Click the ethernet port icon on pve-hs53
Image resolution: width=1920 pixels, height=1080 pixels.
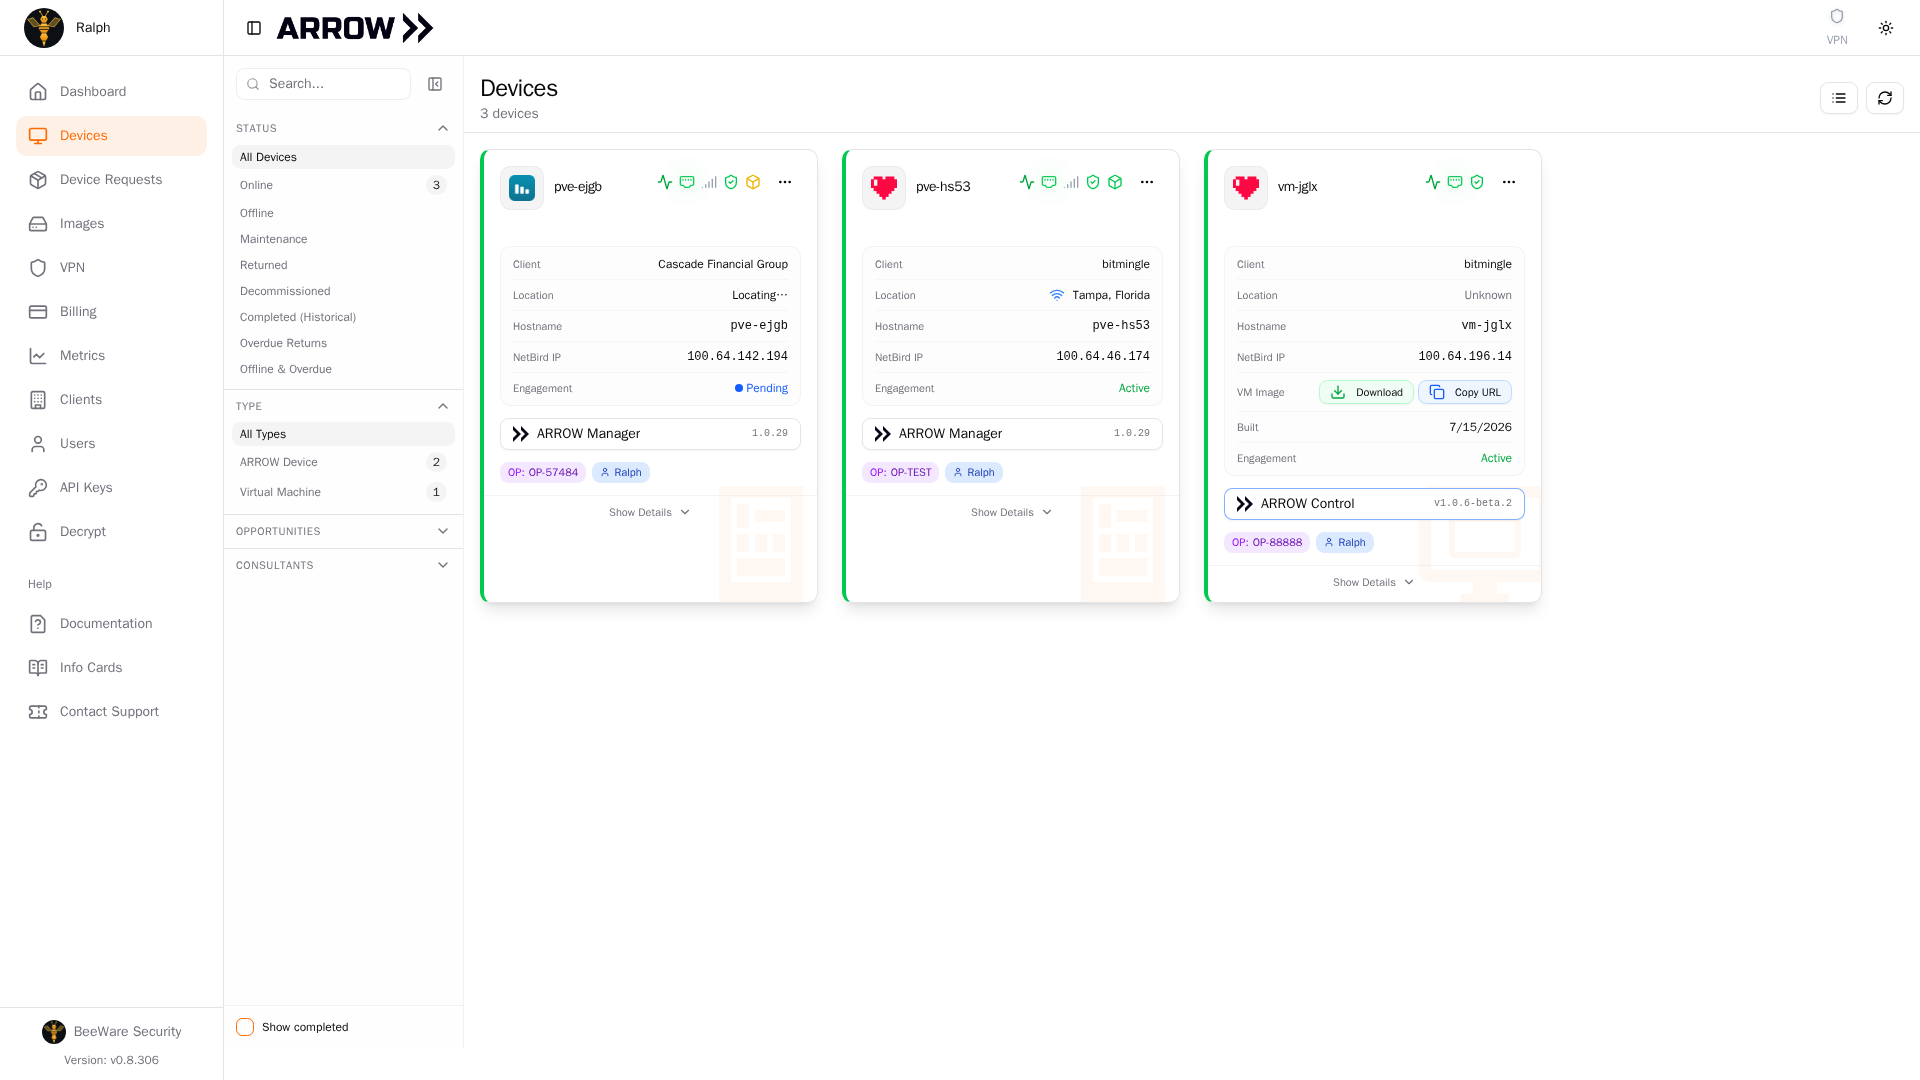click(x=1049, y=182)
